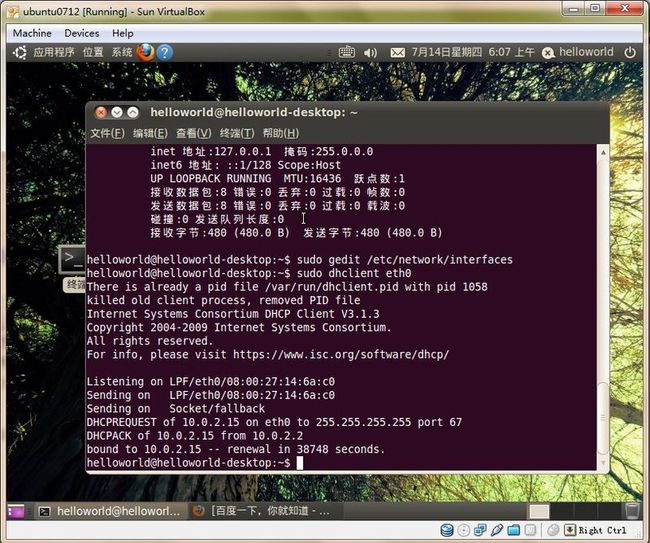Open the volume speaker control
The image size is (650, 543).
[x=370, y=53]
